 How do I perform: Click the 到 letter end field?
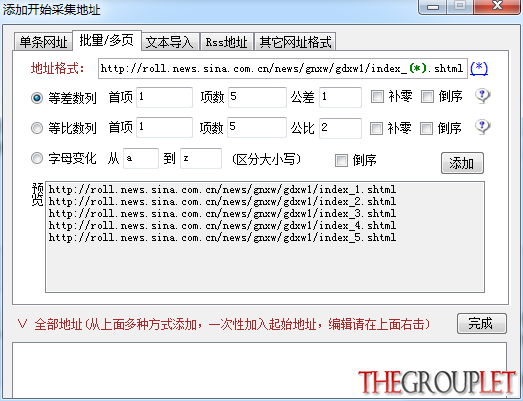pyautogui.click(x=201, y=158)
